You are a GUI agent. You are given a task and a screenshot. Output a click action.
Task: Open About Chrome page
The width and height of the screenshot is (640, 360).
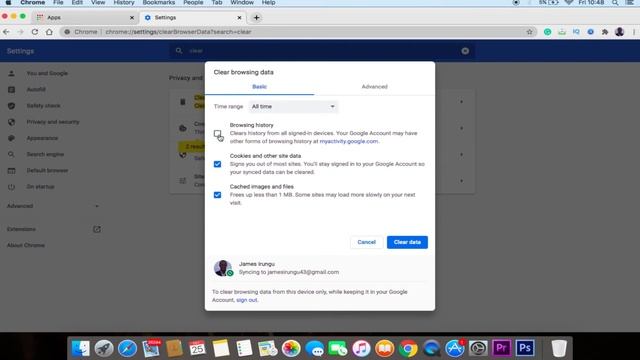click(x=26, y=245)
